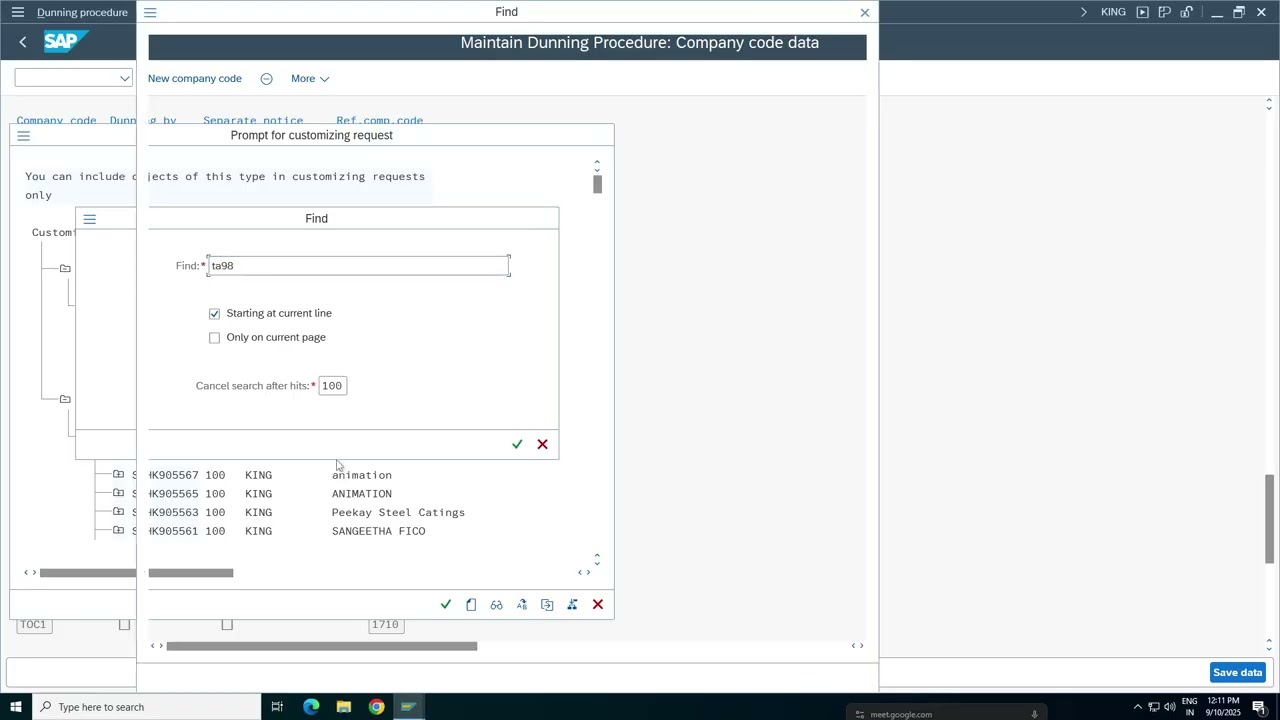Open Microsoft Edge from taskbar
This screenshot has height=720, width=1280.
311,707
